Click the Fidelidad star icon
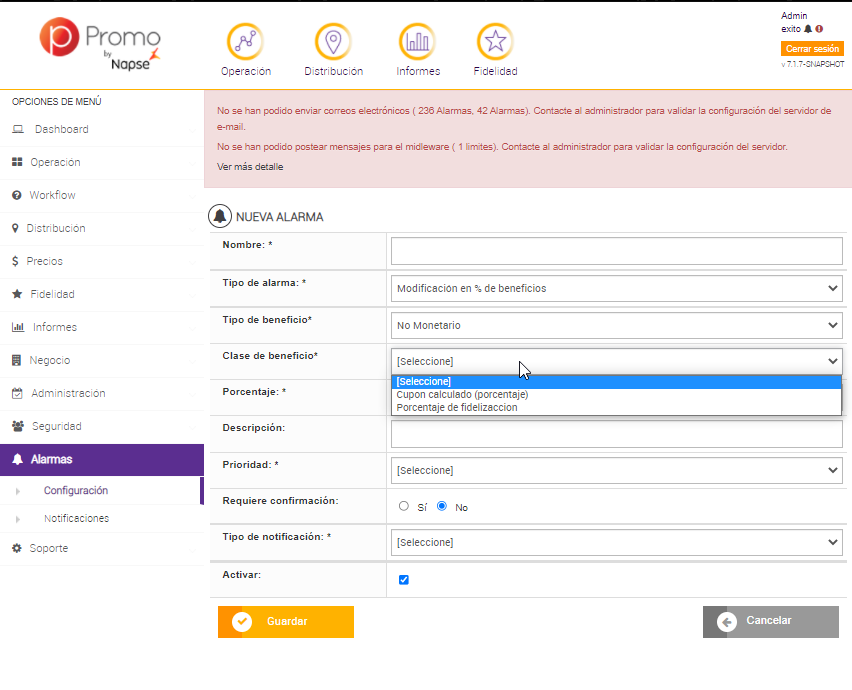Image resolution: width=852 pixels, height=690 pixels. (x=494, y=41)
